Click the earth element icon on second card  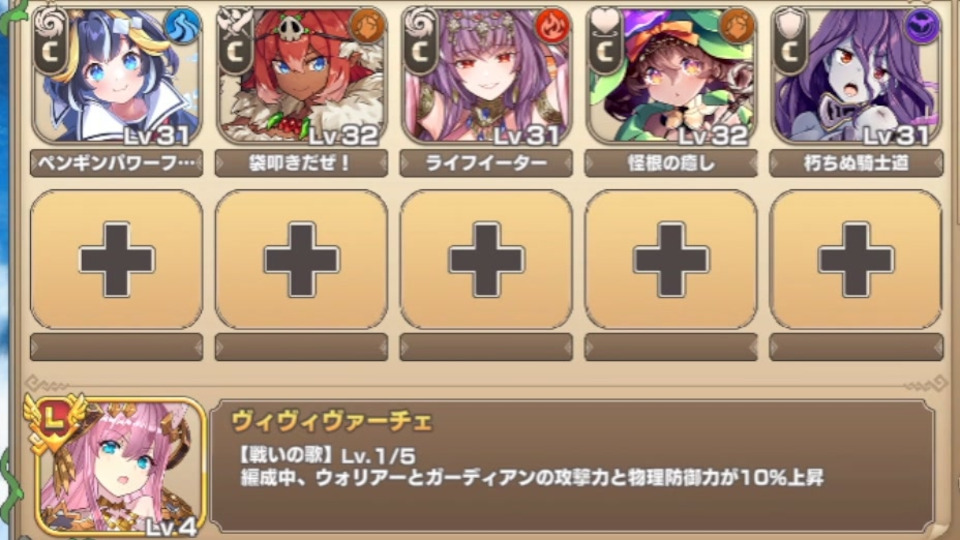pos(367,26)
